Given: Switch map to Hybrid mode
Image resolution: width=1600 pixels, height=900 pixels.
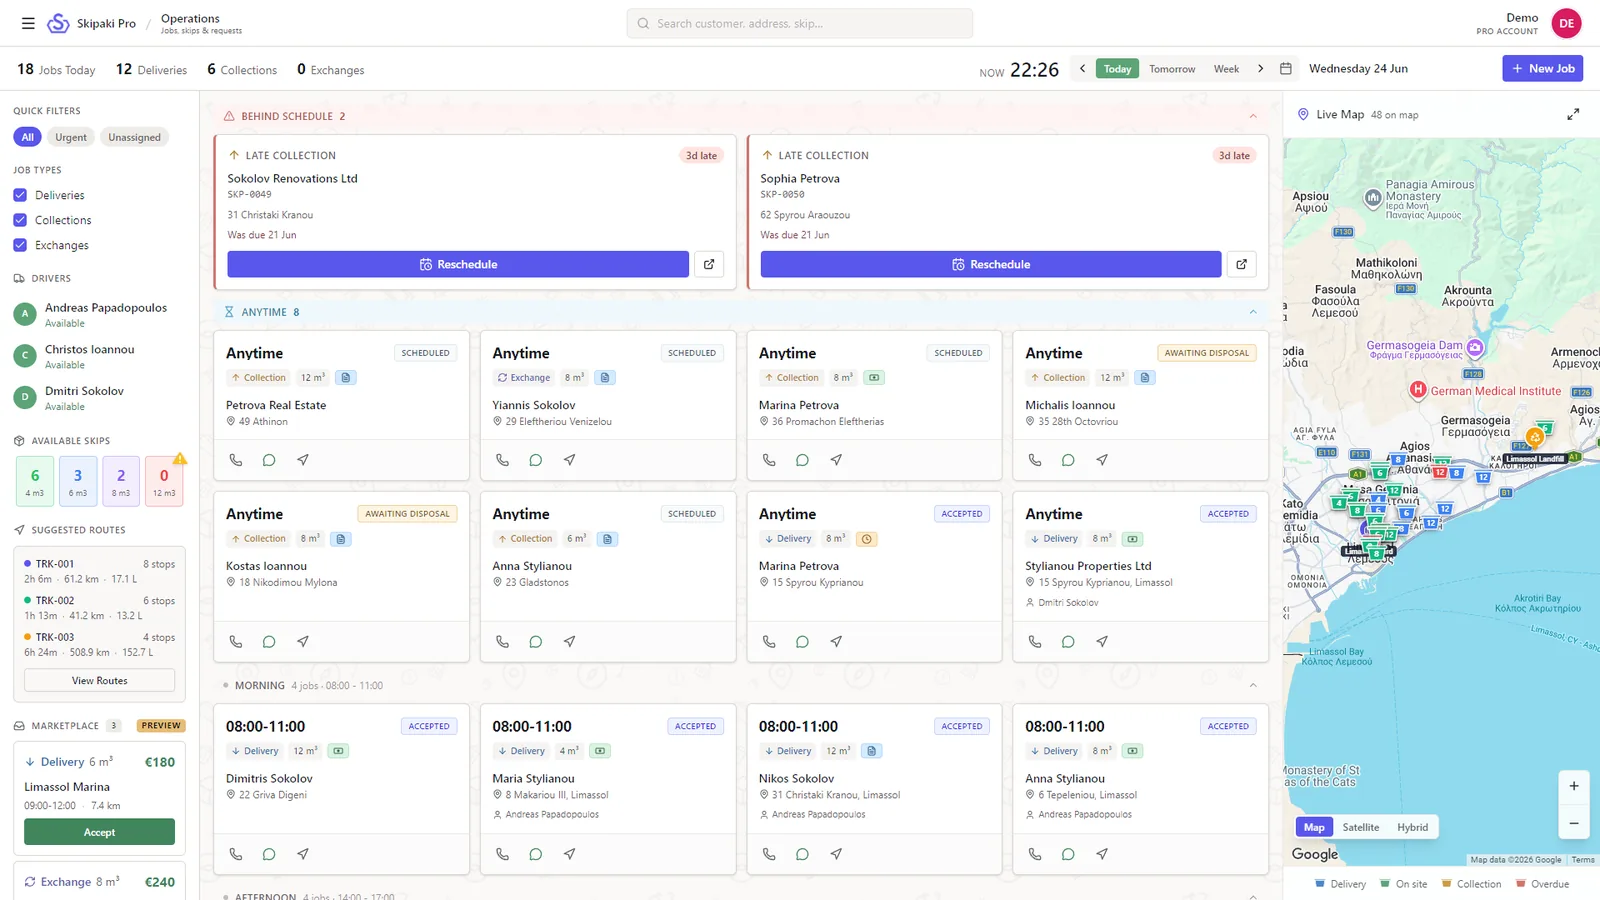Looking at the screenshot, I should tap(1412, 827).
